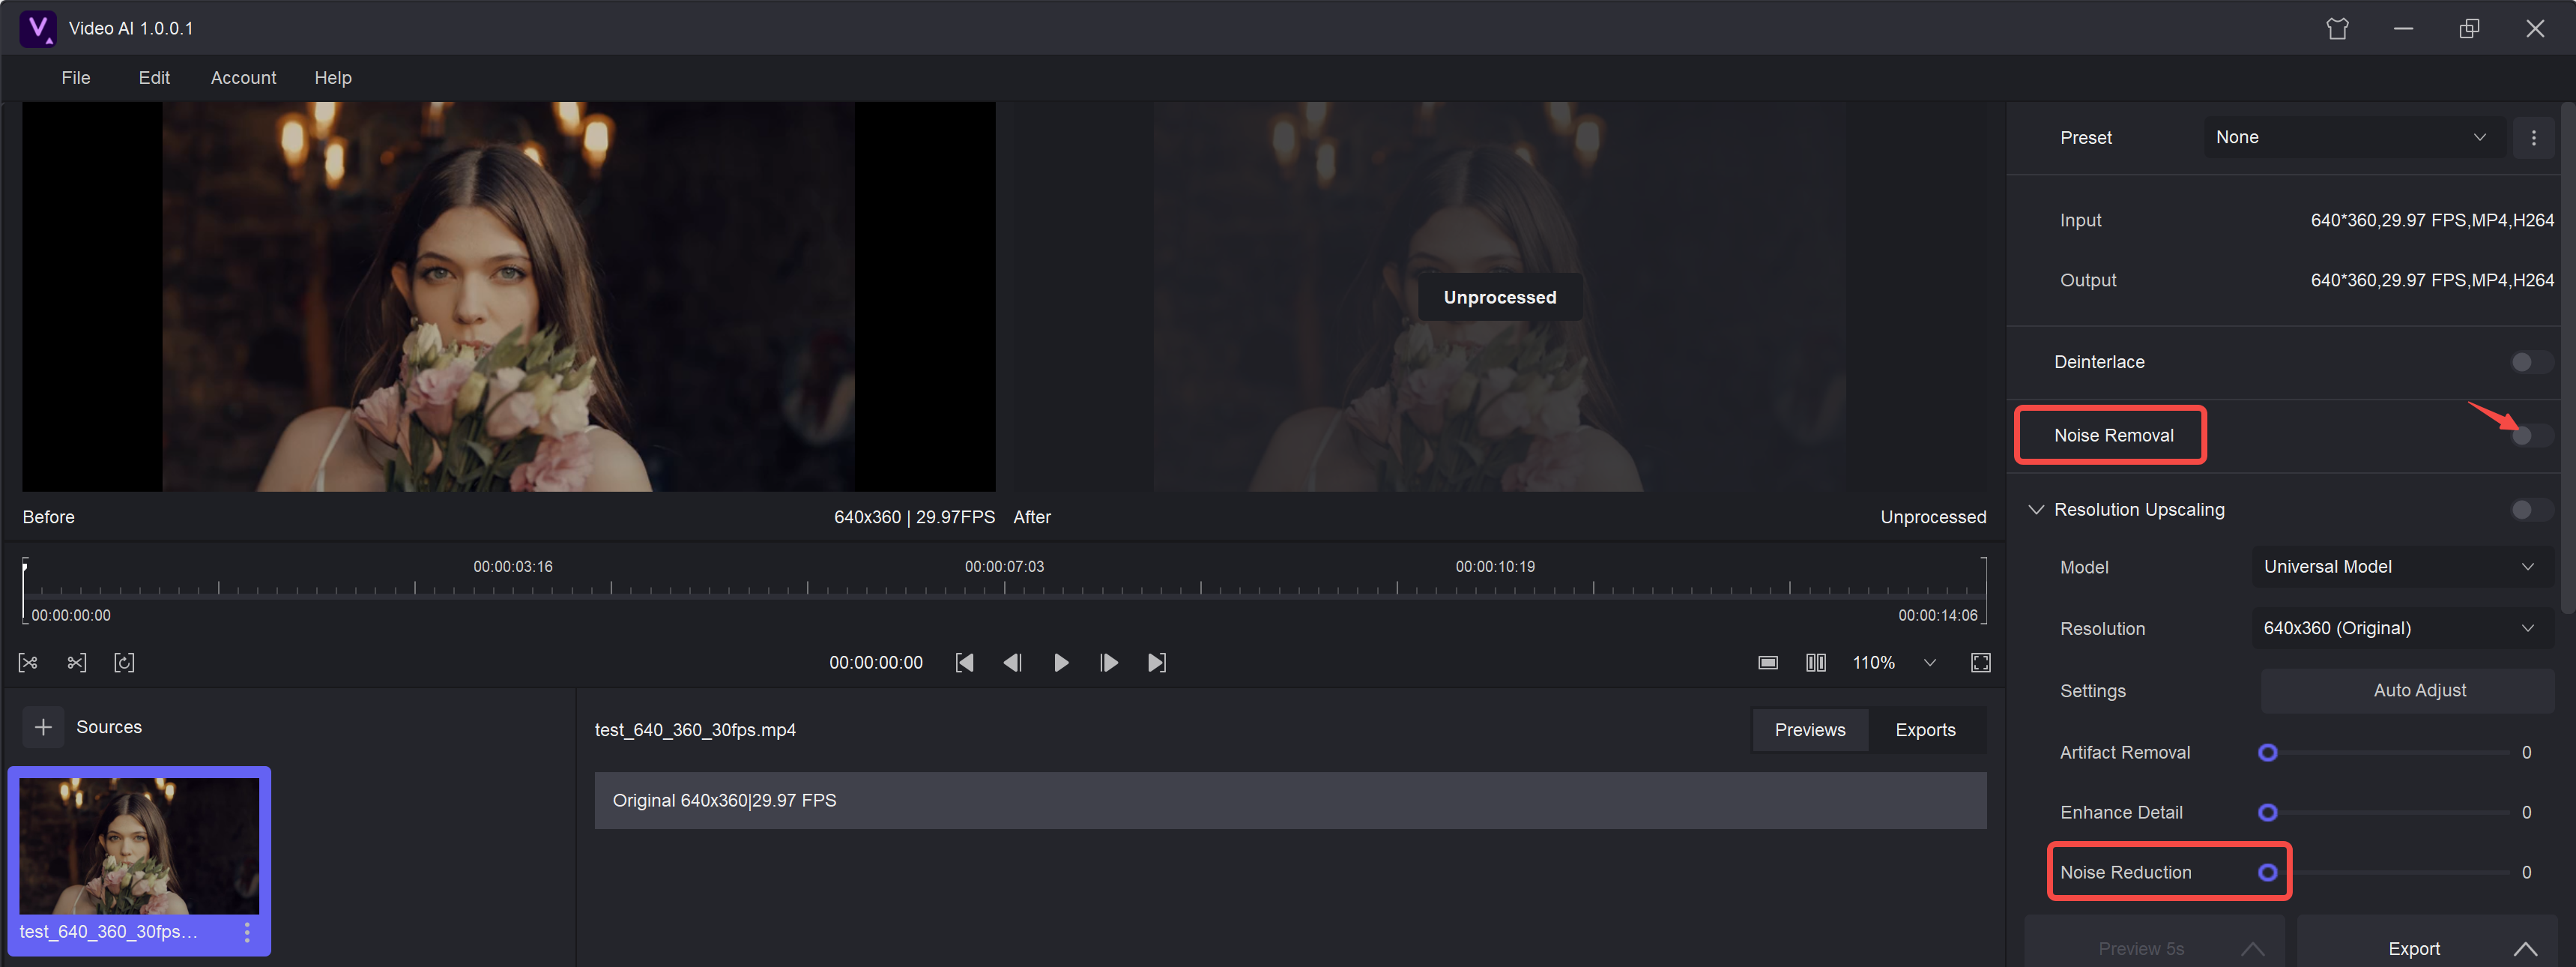This screenshot has height=967, width=2576.
Task: Click the Enhance Detail slider handle
Action: click(2267, 813)
